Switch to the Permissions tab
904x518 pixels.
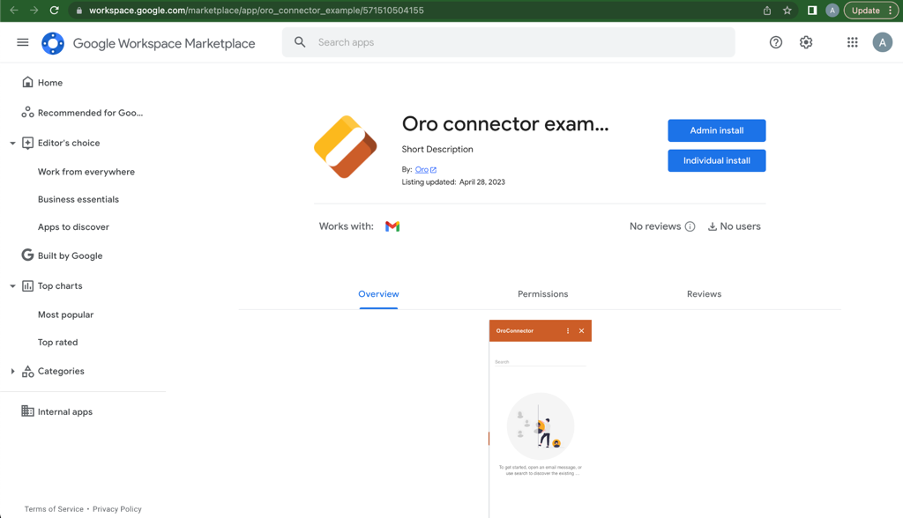click(x=542, y=294)
